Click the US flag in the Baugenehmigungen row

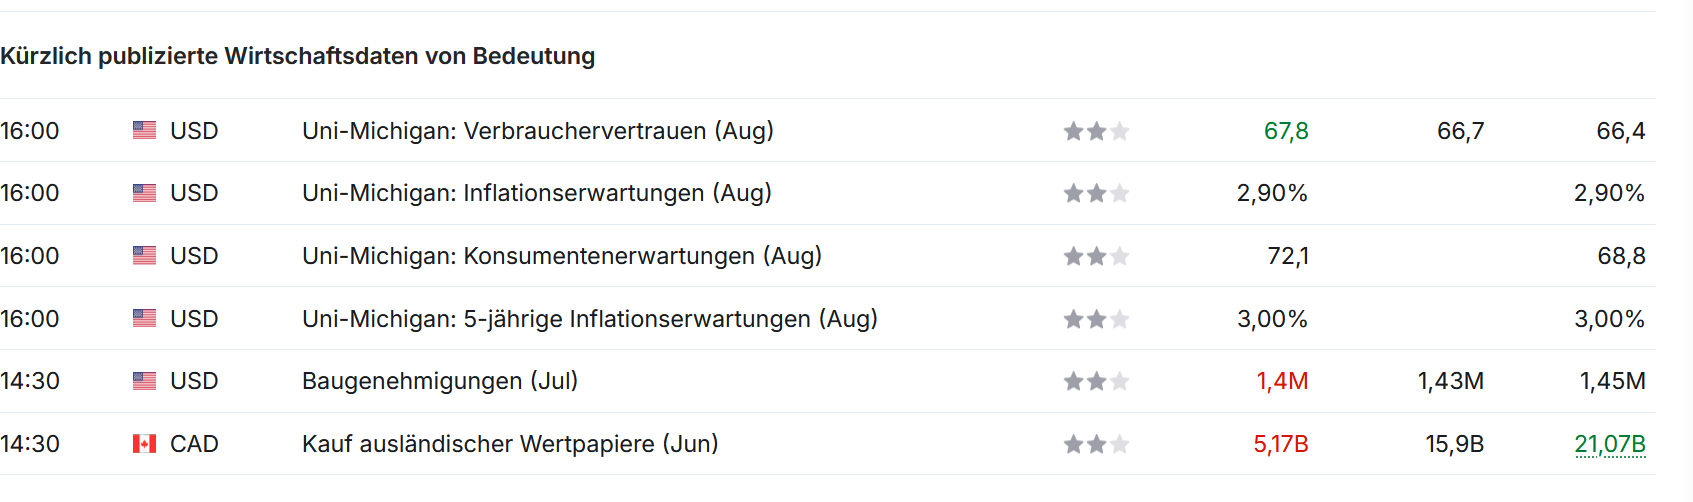[x=144, y=381]
